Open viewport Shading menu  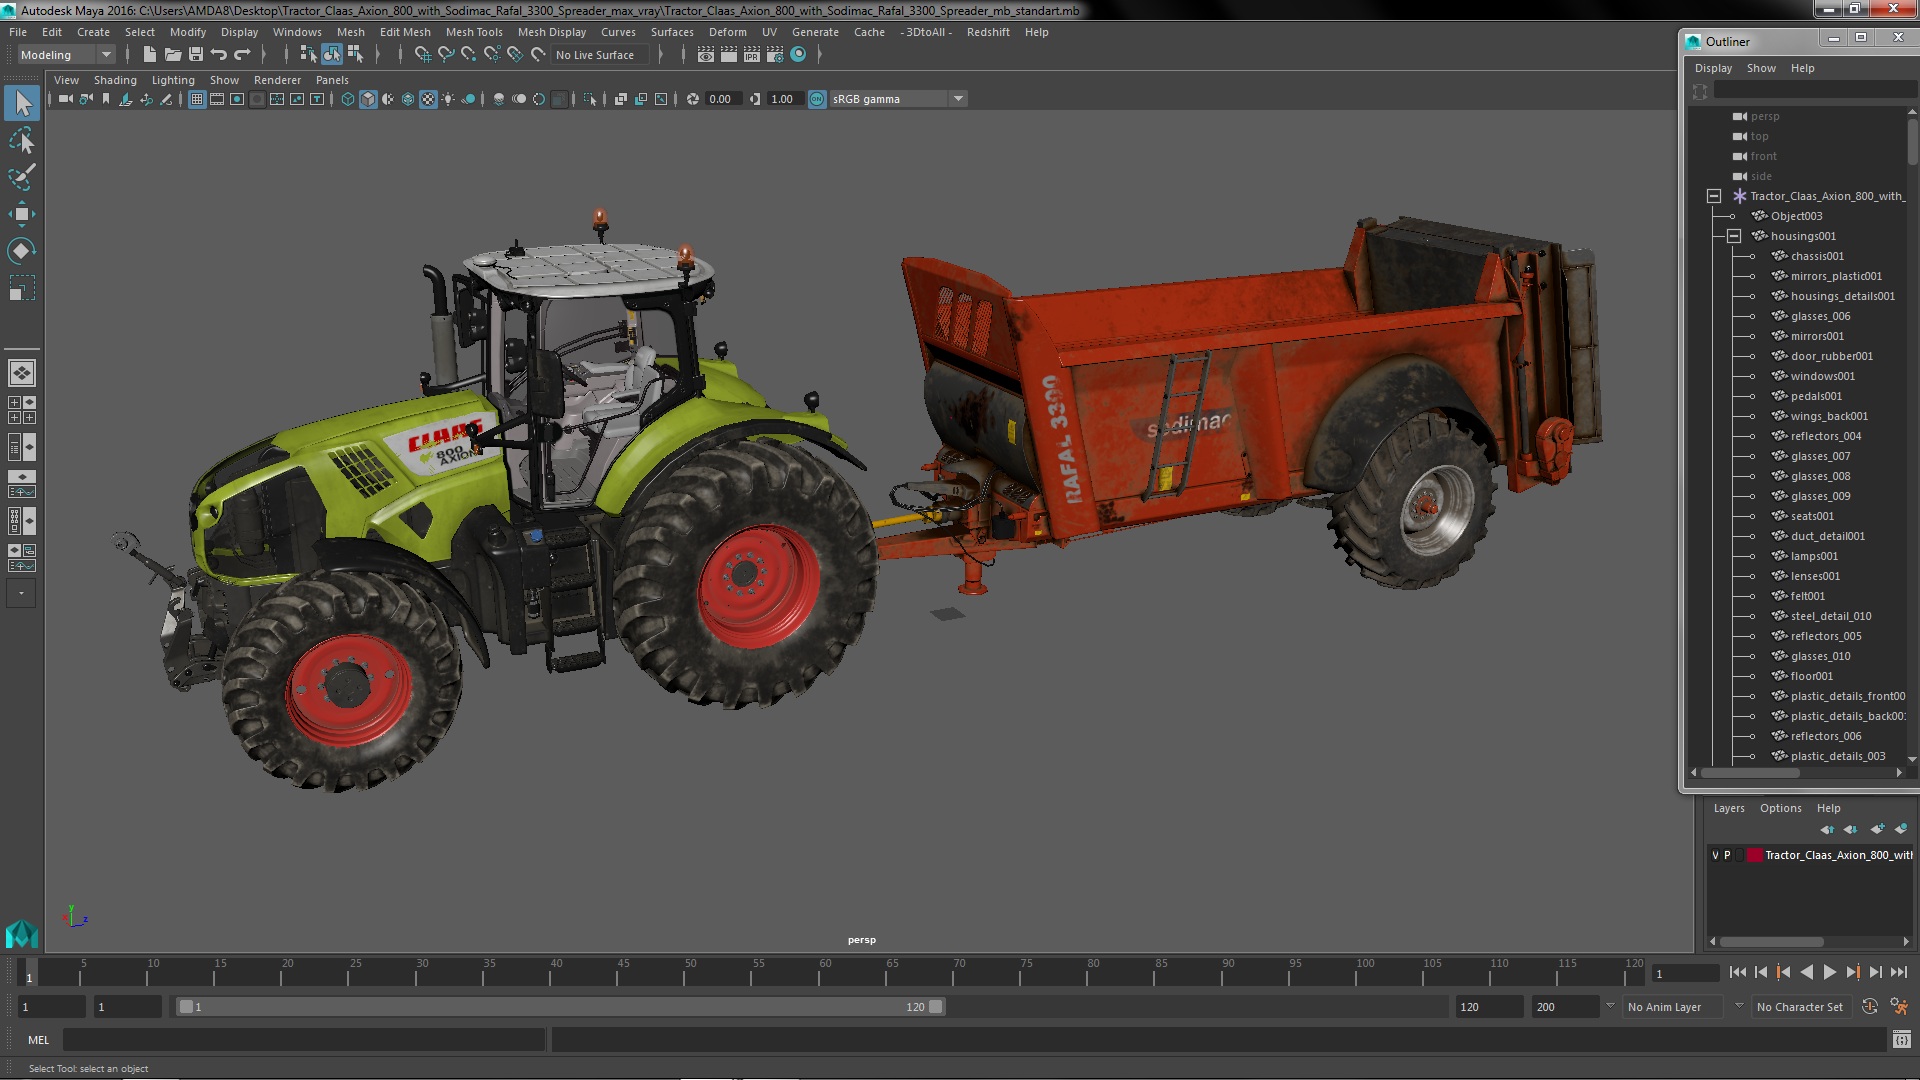[115, 80]
